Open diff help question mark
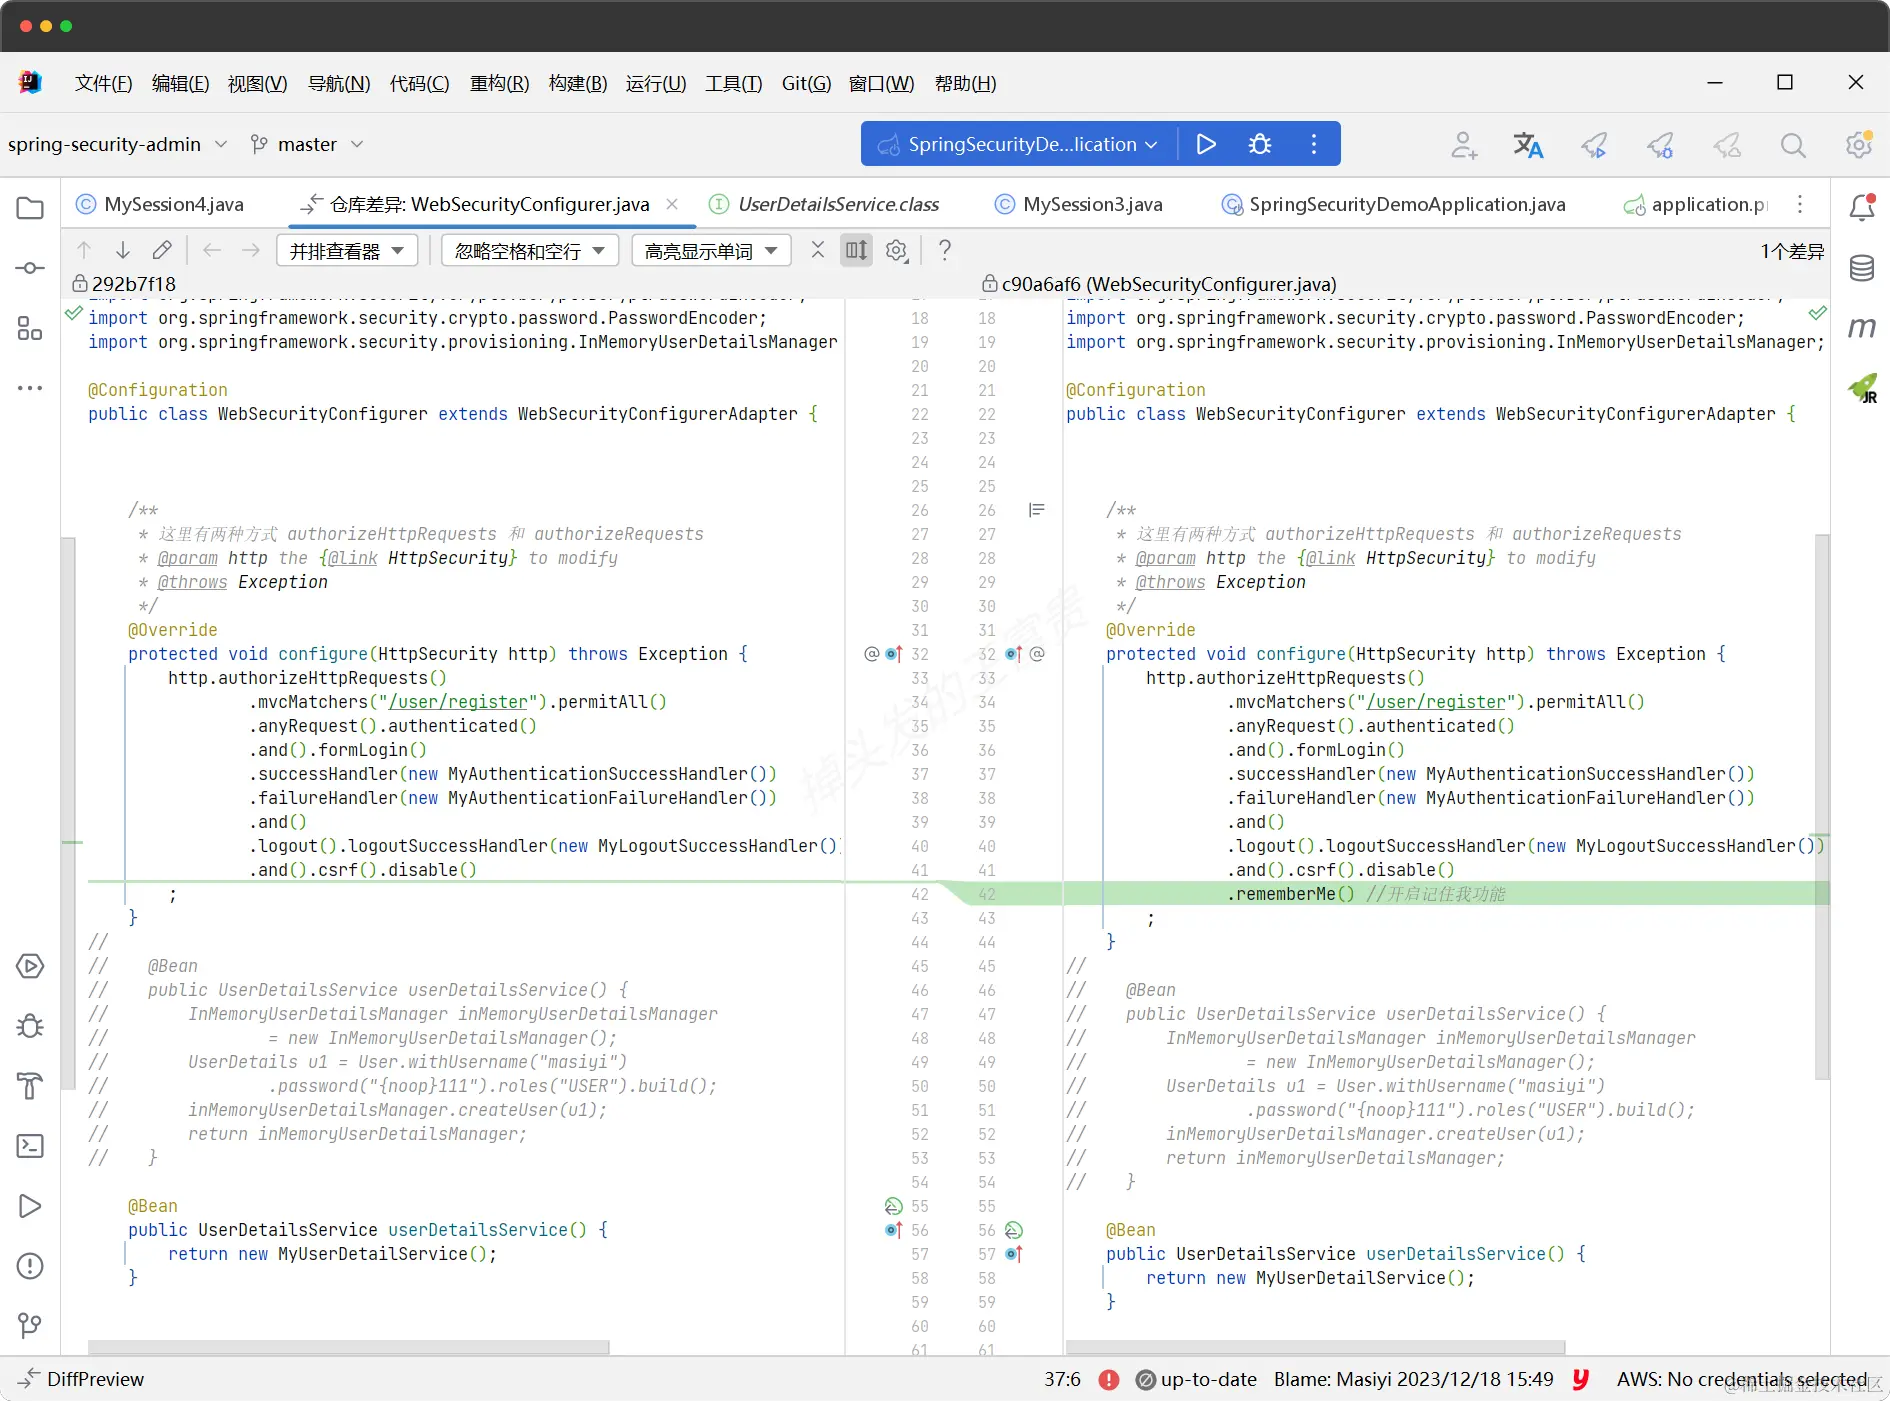 [x=944, y=250]
